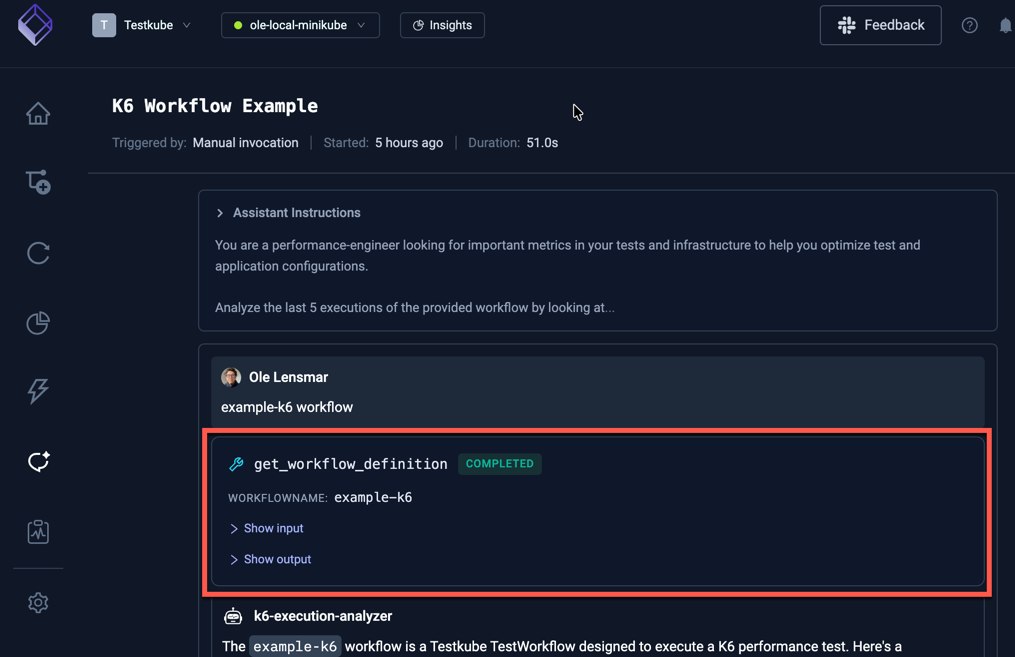
Task: Click the COMPLETED status badge
Action: [x=499, y=463]
